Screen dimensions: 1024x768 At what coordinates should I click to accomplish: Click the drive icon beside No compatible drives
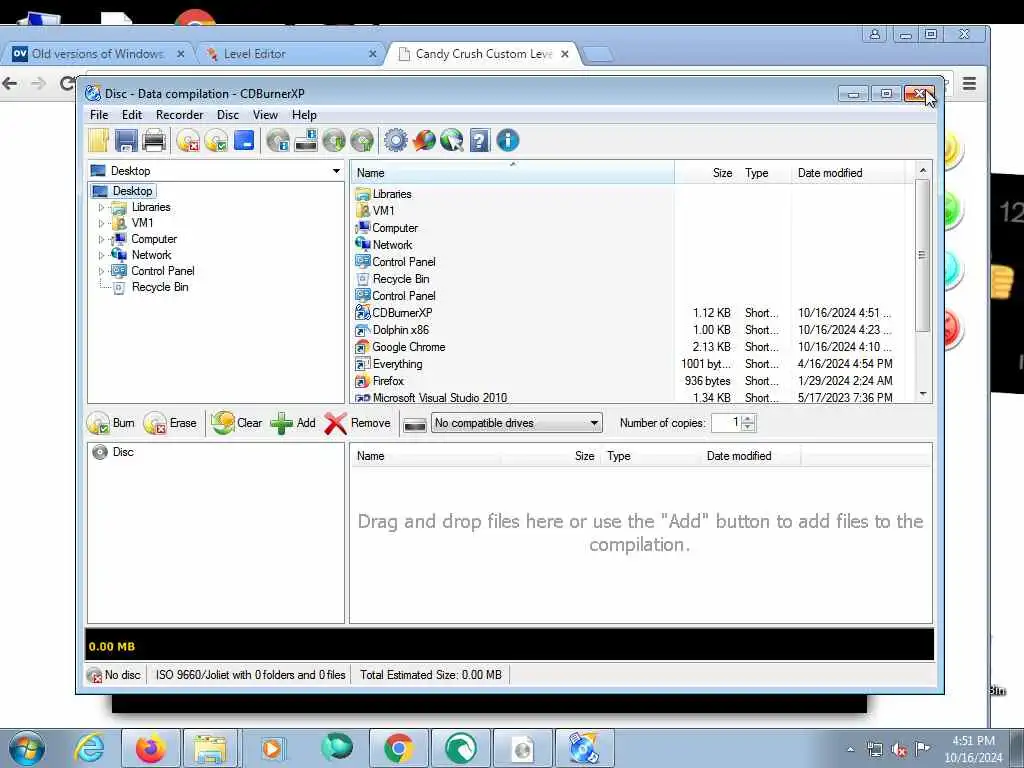point(415,424)
